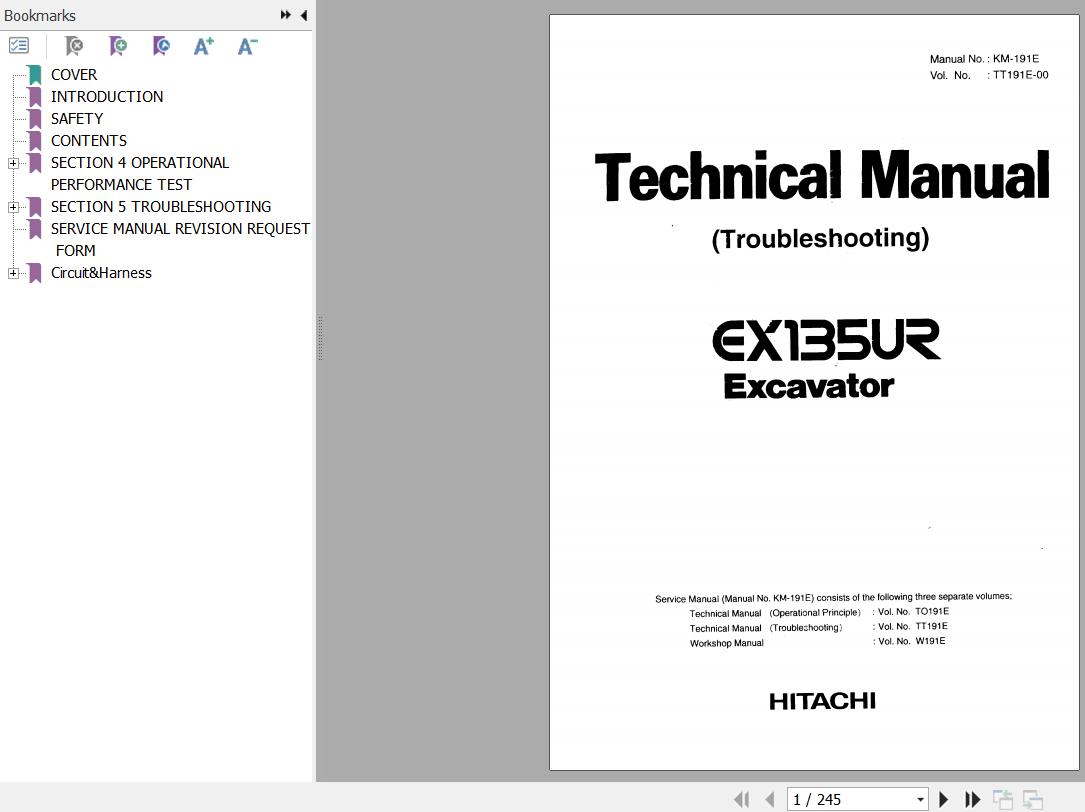Click the CONTENTS bookmark ribbon icon
Image resolution: width=1085 pixels, height=812 pixels.
click(x=35, y=141)
